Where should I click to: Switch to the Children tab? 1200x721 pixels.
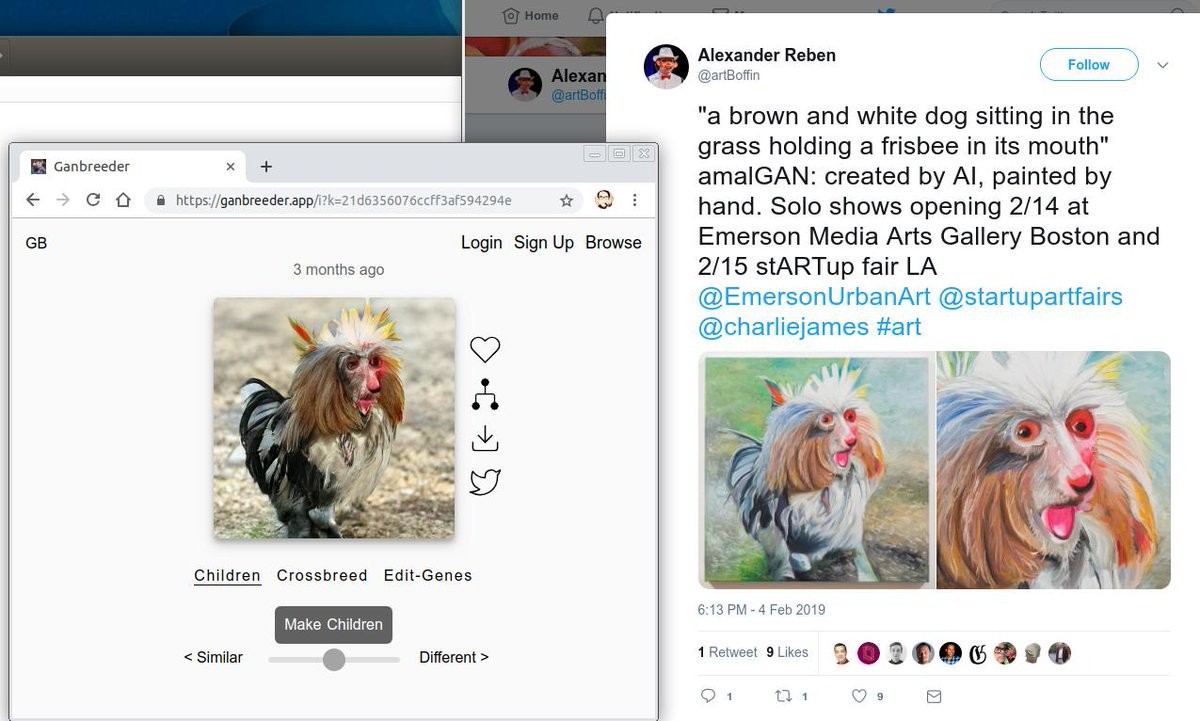[227, 575]
